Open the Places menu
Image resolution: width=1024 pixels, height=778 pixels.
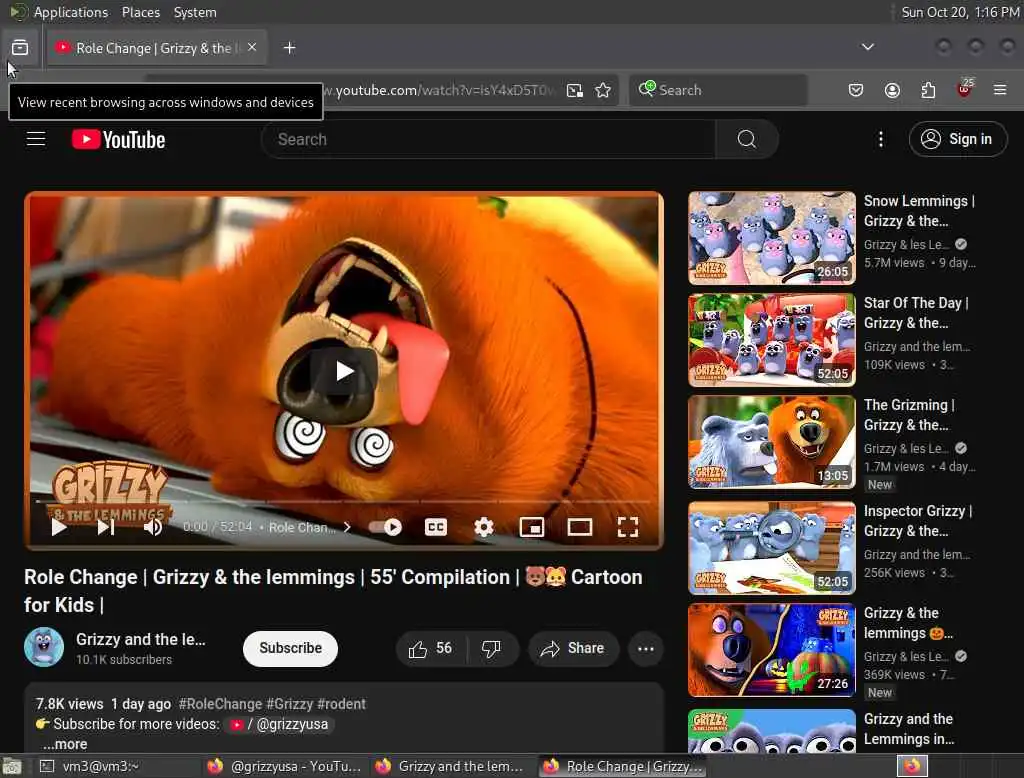[x=140, y=12]
